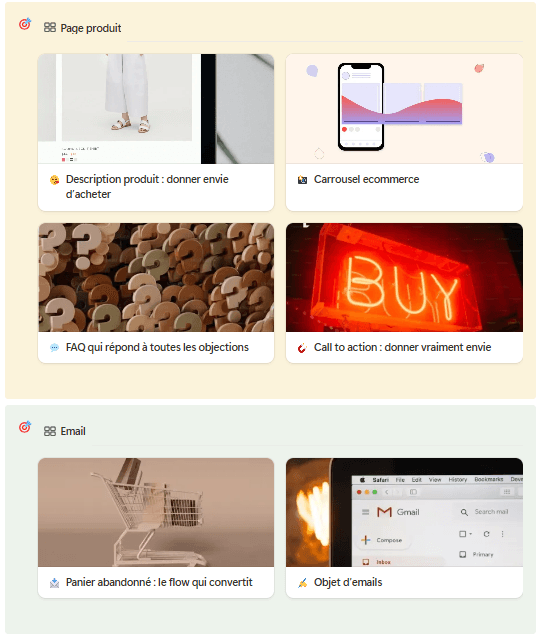This screenshot has width=540, height=638.
Task: Select the neon BUY sign cover image
Action: [404, 277]
